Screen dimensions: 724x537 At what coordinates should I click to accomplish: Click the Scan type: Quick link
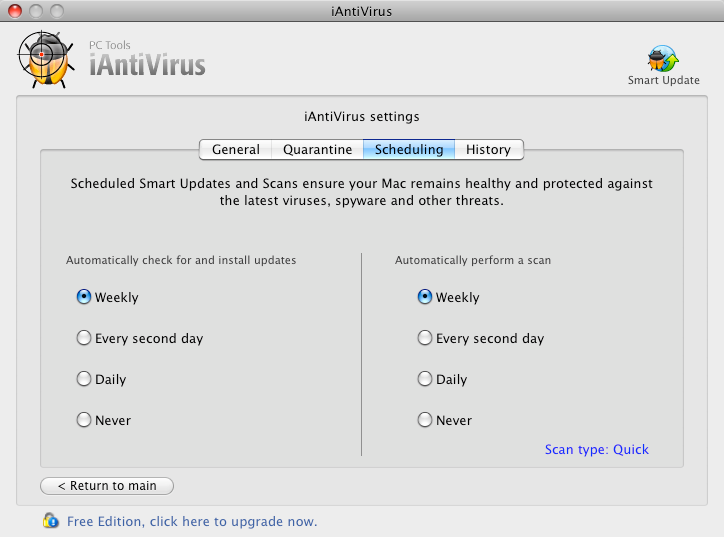pos(596,449)
